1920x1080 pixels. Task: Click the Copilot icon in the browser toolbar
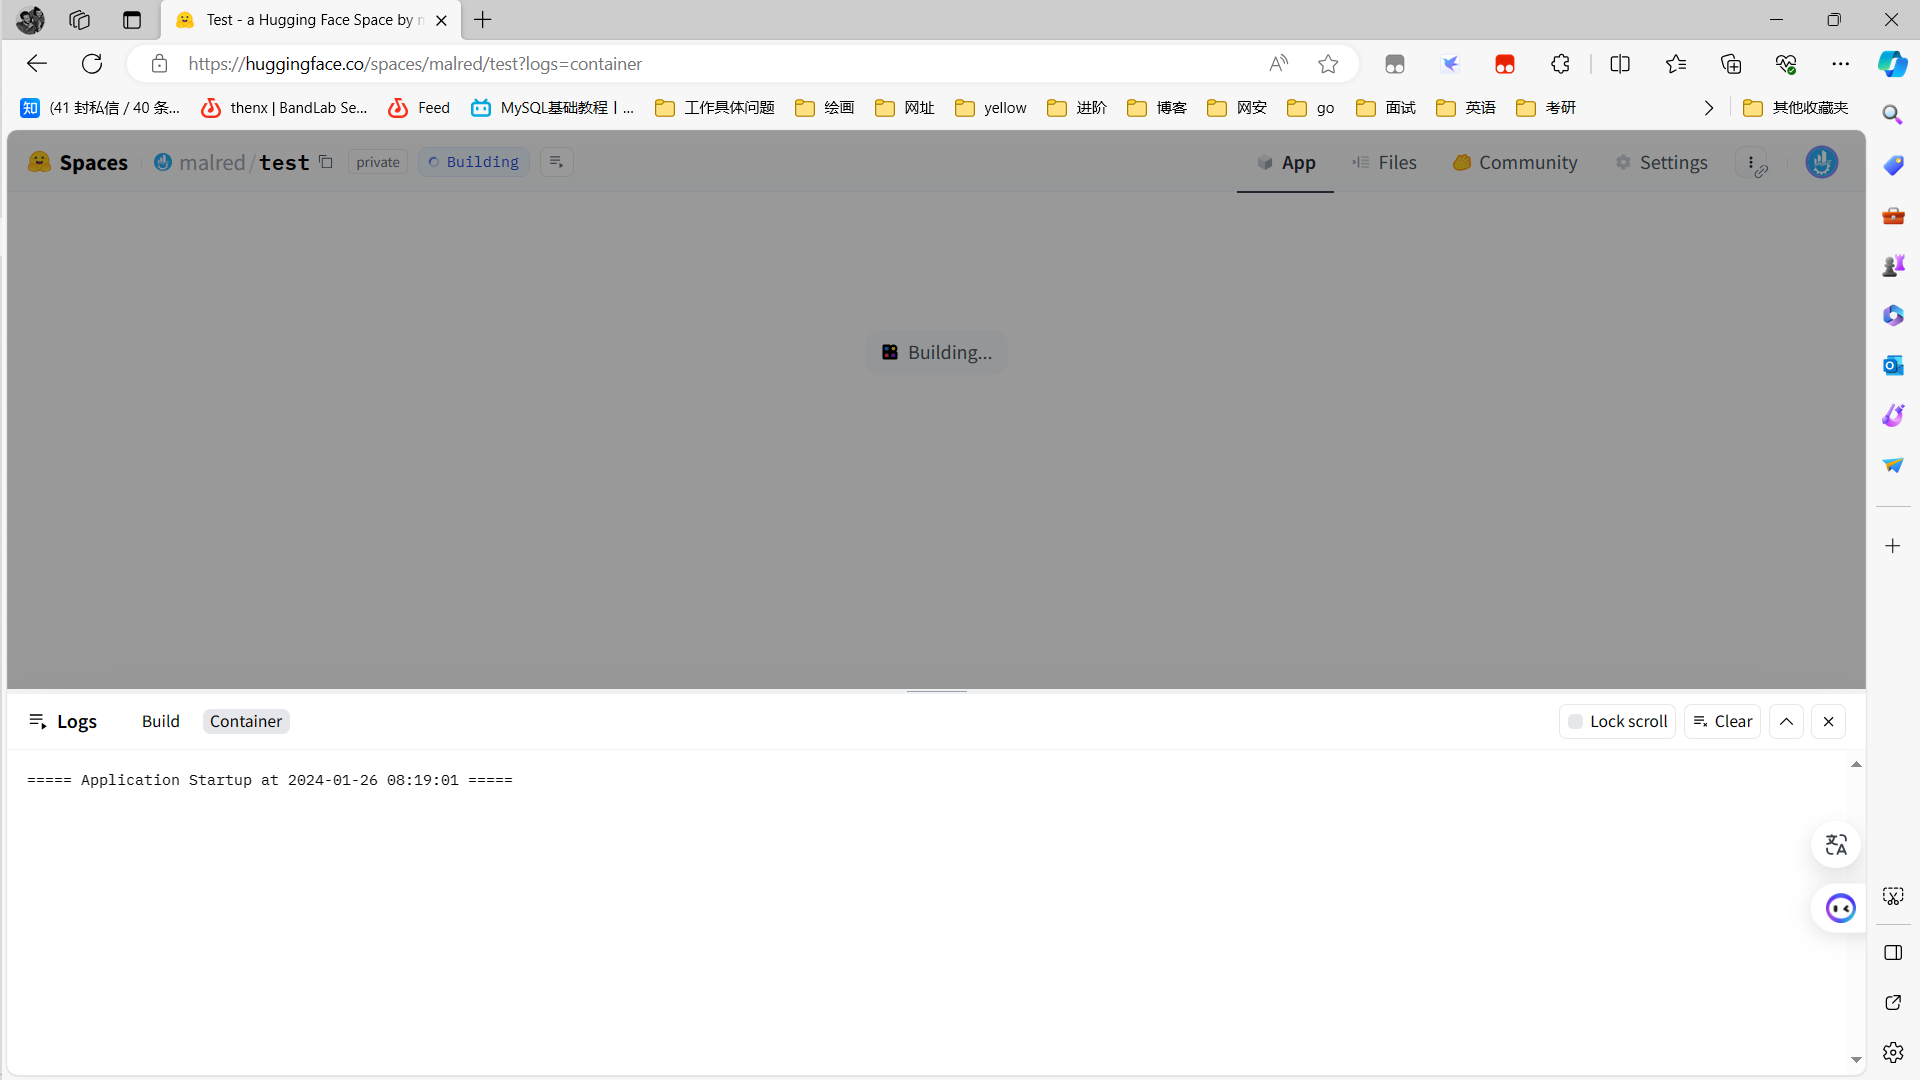pyautogui.click(x=1892, y=64)
